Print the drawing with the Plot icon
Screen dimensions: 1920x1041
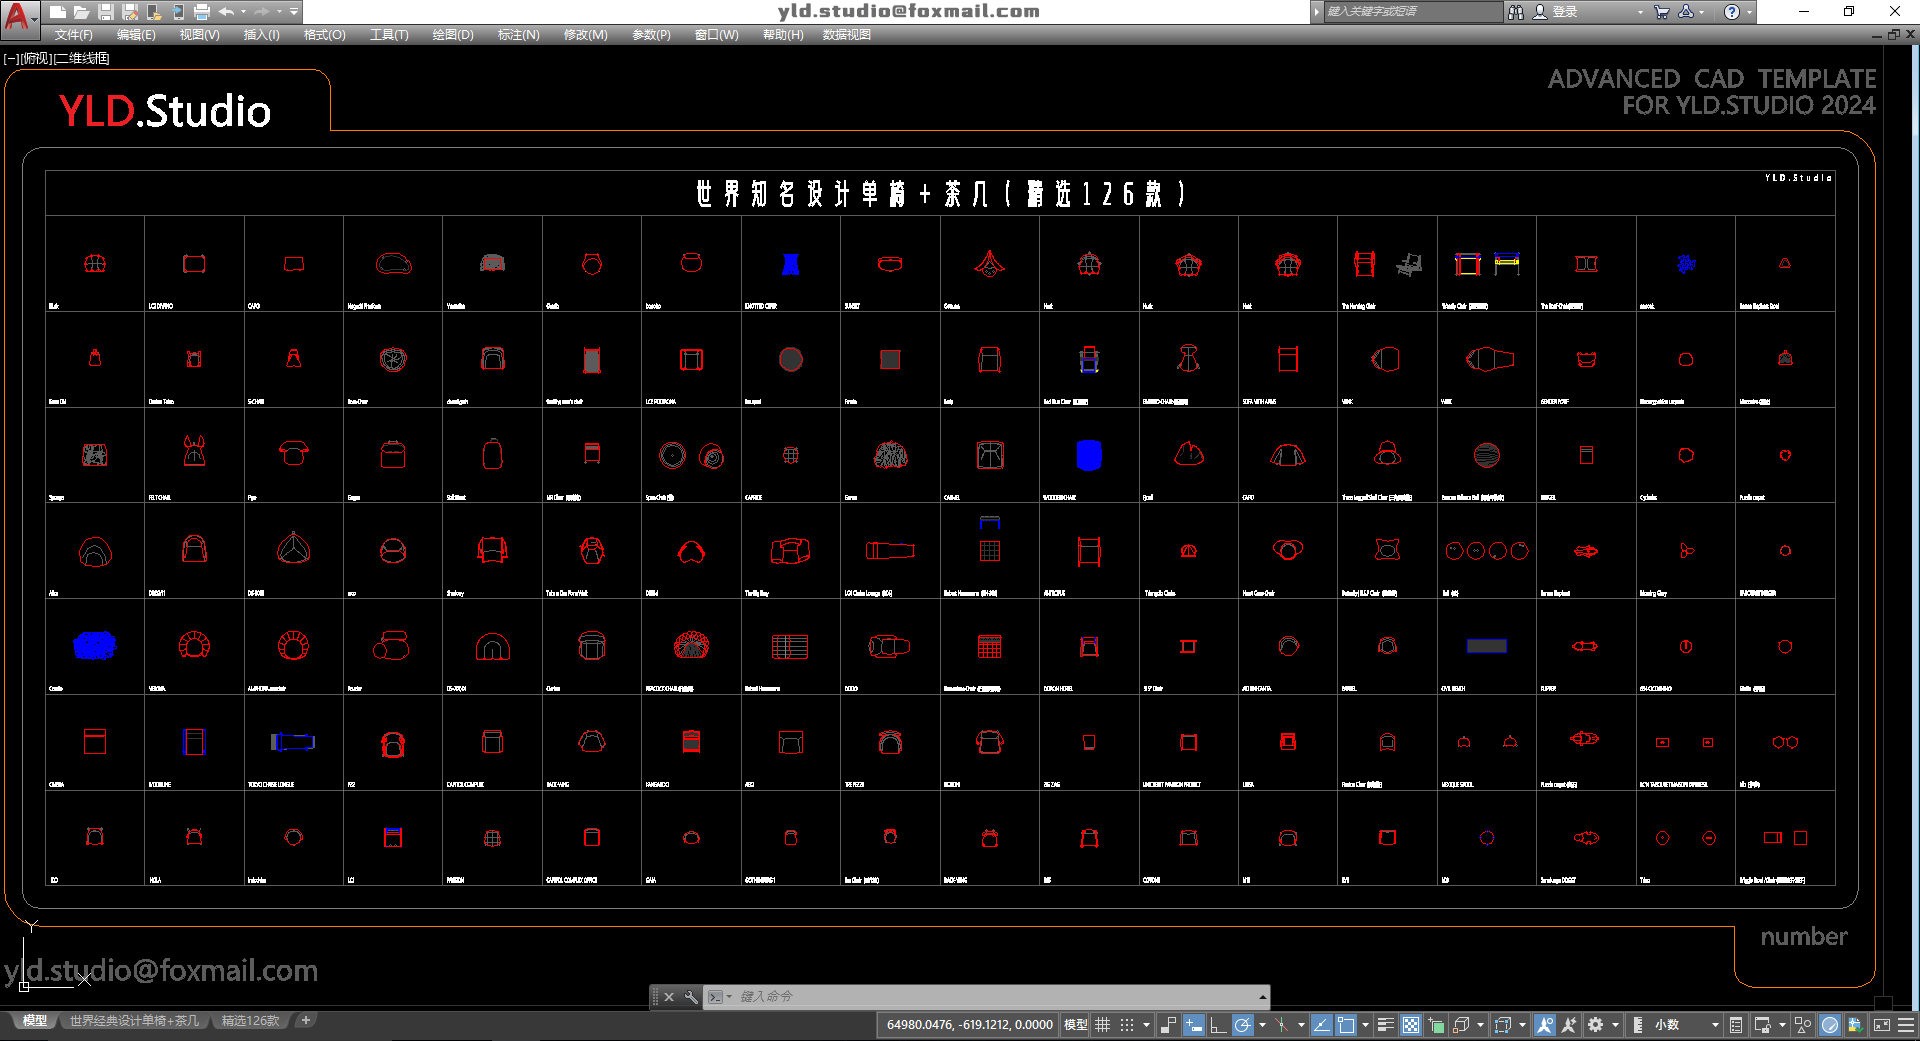201,12
